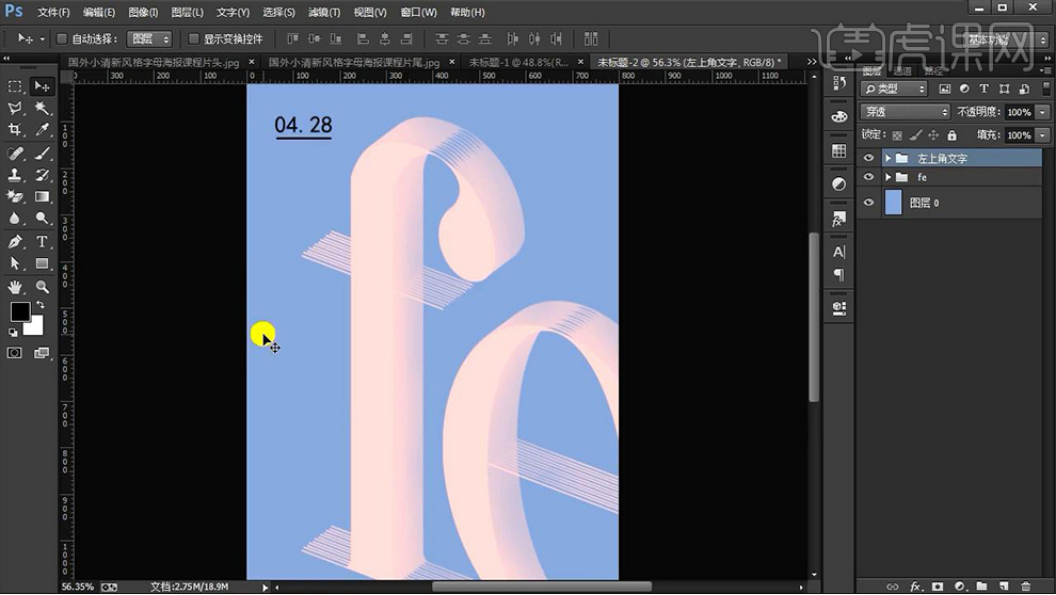This screenshot has width=1056, height=595.
Task: Enable show transform controls checkbox
Action: pyautogui.click(x=193, y=39)
